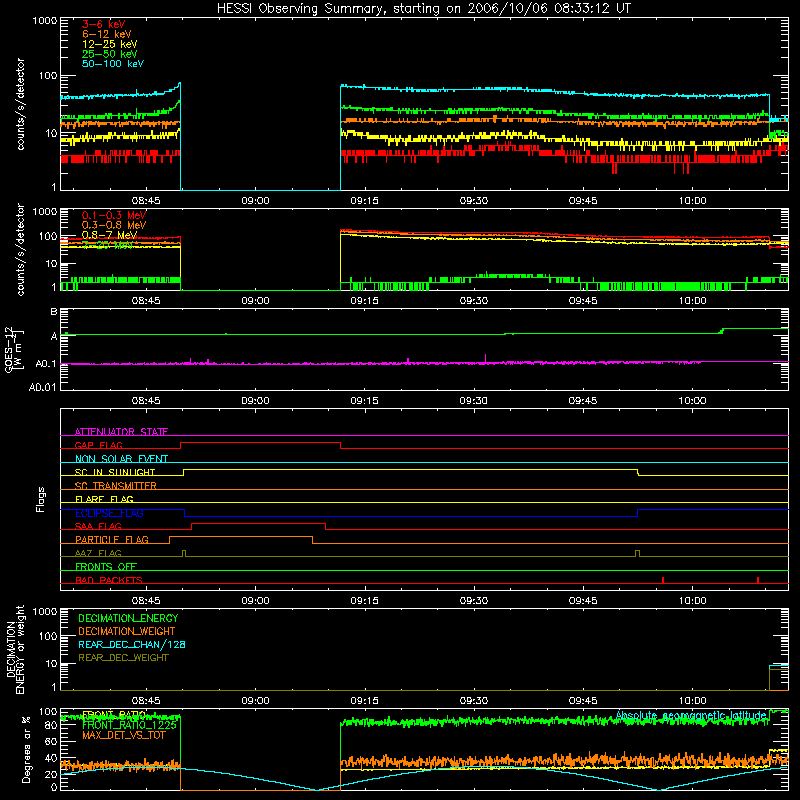This screenshot has width=800, height=800.
Task: Click the yellow FRONT_RATIO legend label
Action: (114, 715)
